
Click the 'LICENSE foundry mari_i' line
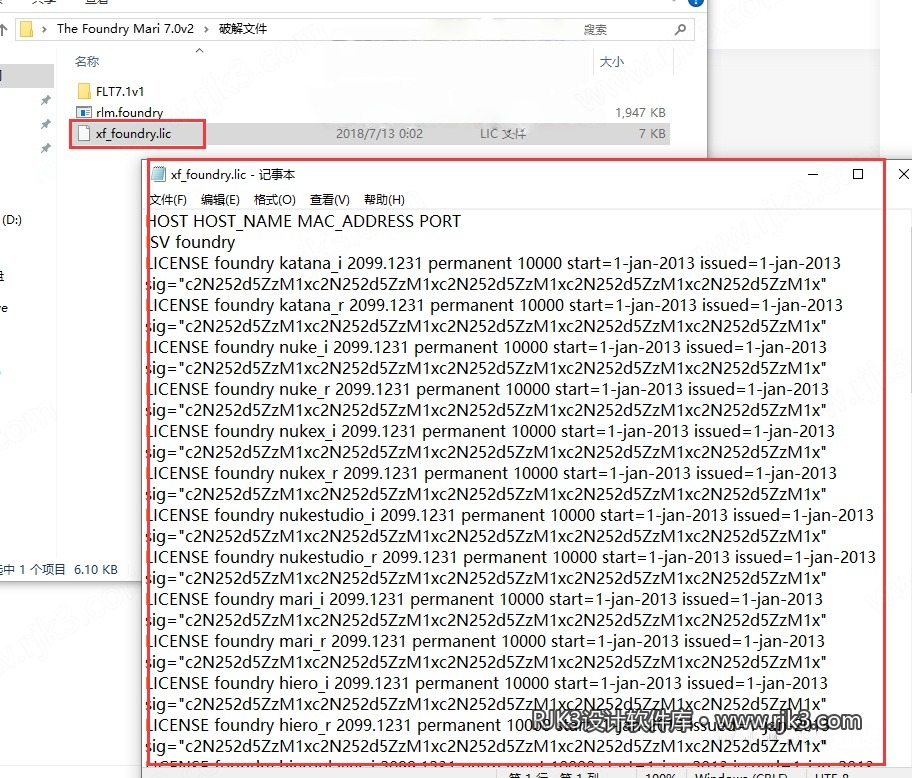click(x=486, y=599)
